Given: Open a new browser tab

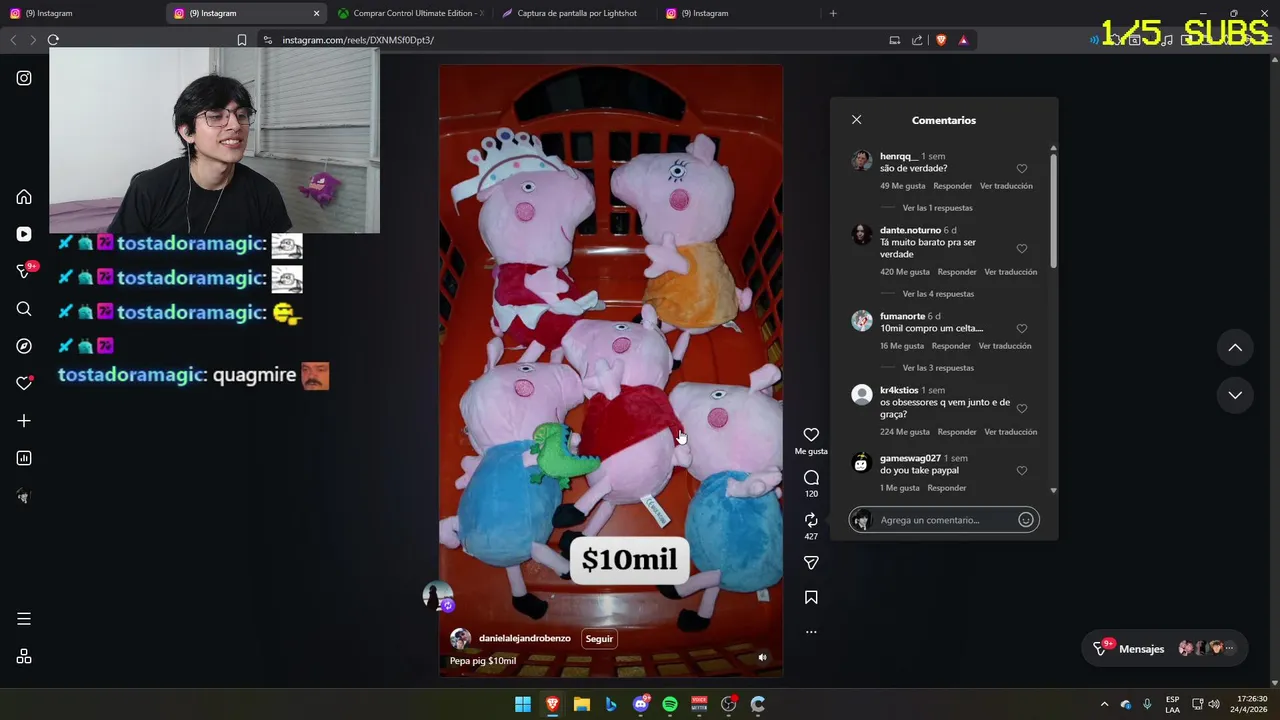Looking at the screenshot, I should click(x=833, y=13).
